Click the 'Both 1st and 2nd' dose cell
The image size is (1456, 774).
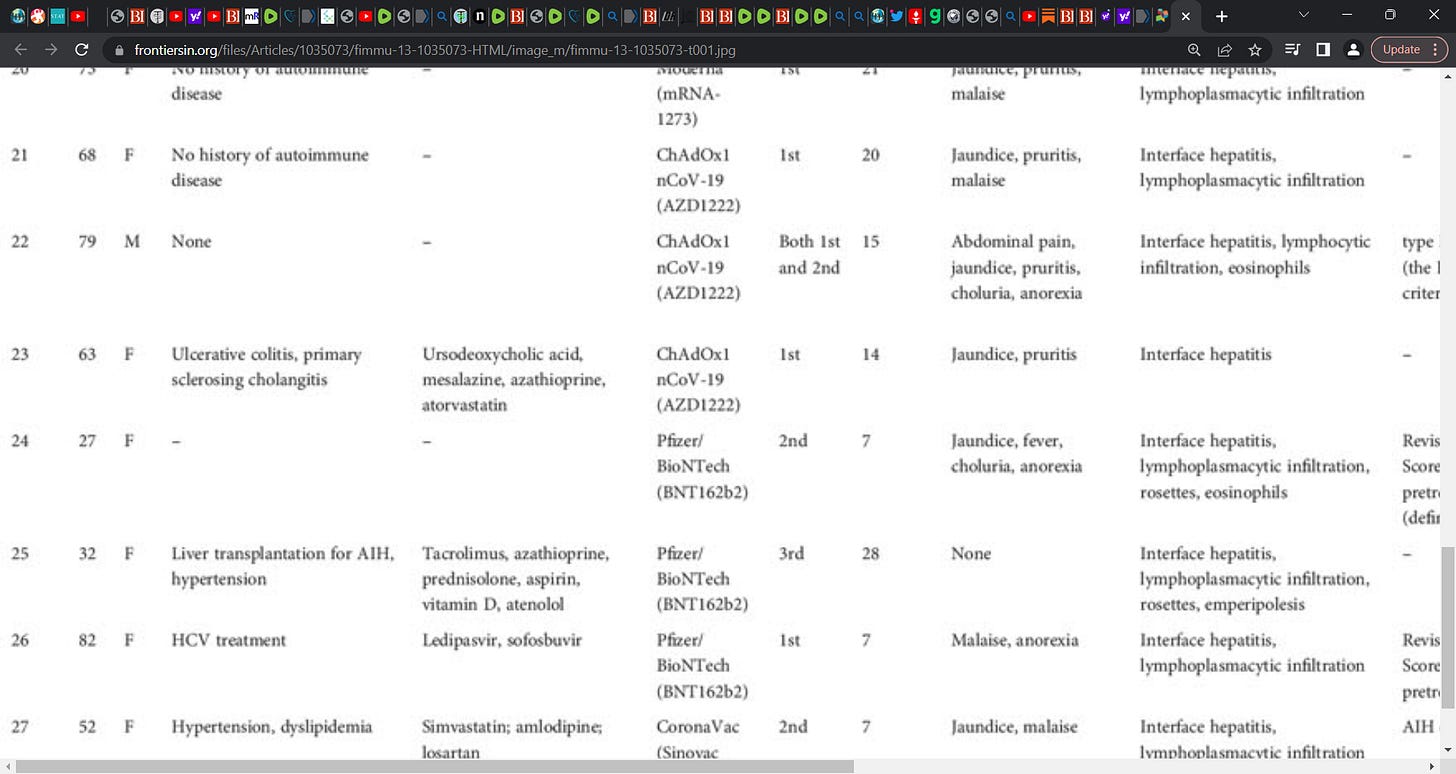pyautogui.click(x=809, y=255)
